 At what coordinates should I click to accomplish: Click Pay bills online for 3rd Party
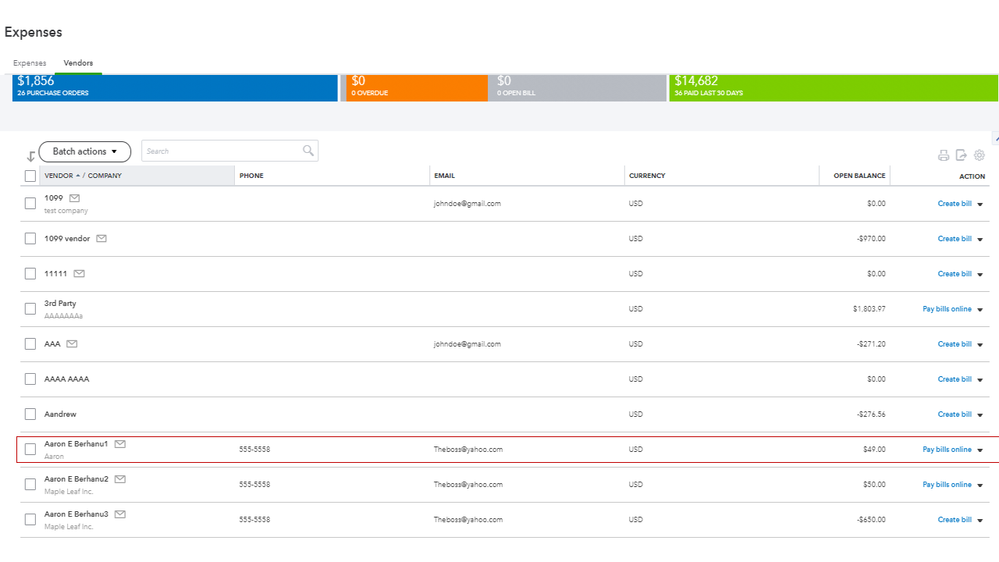947,308
